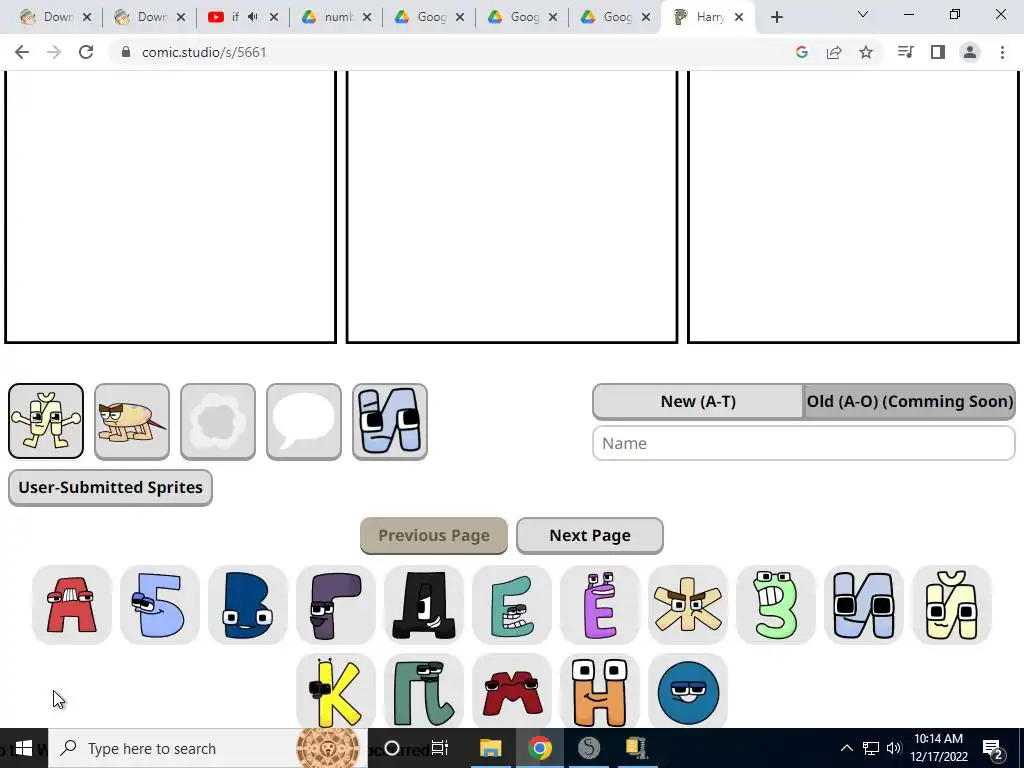This screenshot has height=768, width=1024.
Task: Open Chrome three-dot menu
Action: [x=1002, y=52]
